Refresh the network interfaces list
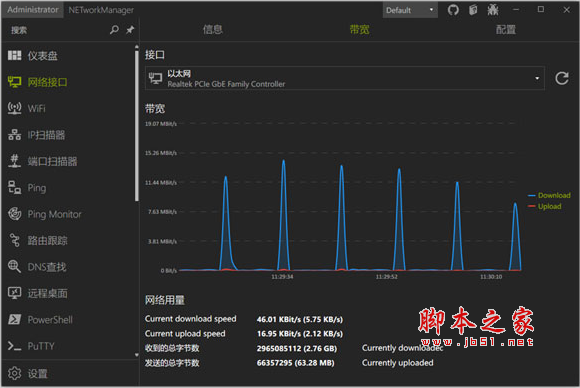 (x=562, y=78)
